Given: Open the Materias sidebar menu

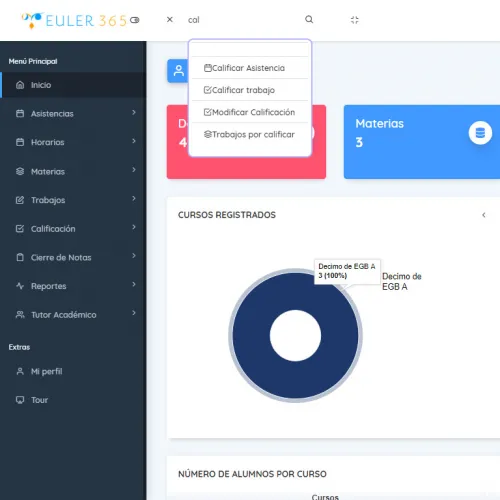Looking at the screenshot, I should tap(73, 171).
